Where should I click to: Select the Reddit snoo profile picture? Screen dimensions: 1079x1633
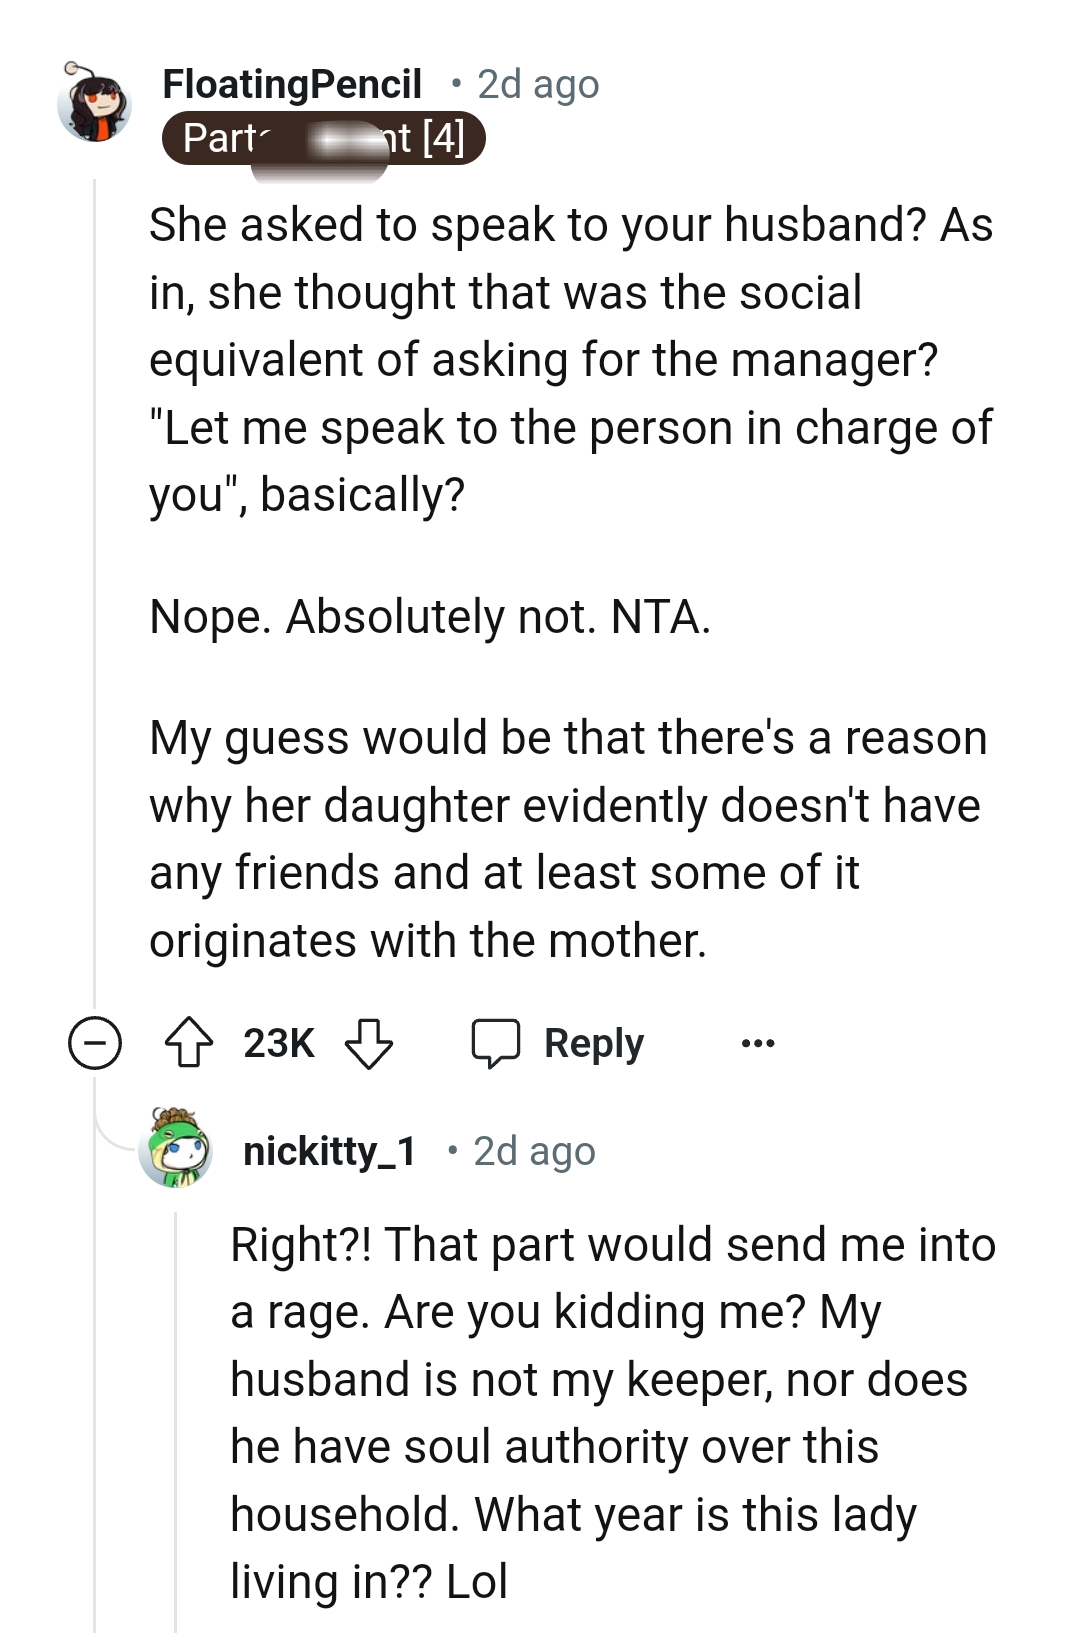(95, 105)
